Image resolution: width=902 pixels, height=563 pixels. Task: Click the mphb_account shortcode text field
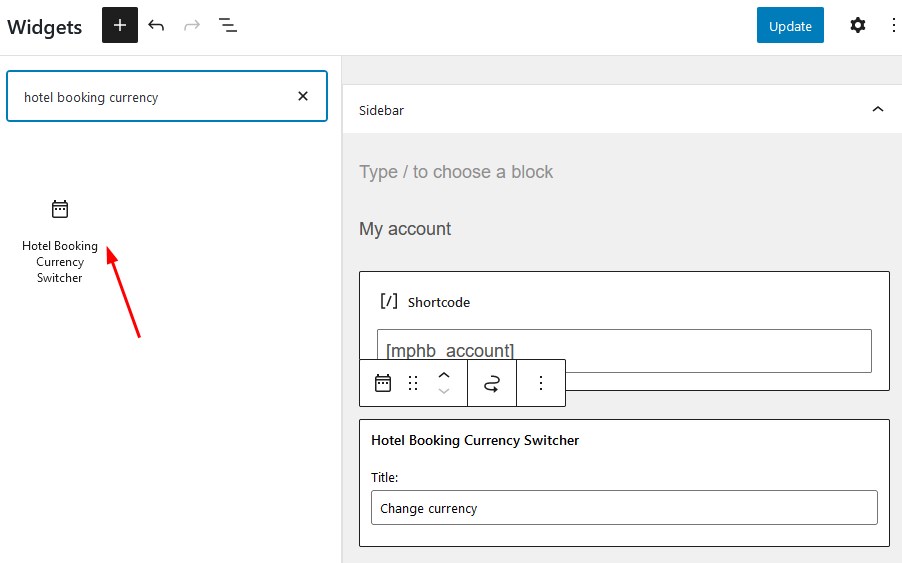point(624,350)
